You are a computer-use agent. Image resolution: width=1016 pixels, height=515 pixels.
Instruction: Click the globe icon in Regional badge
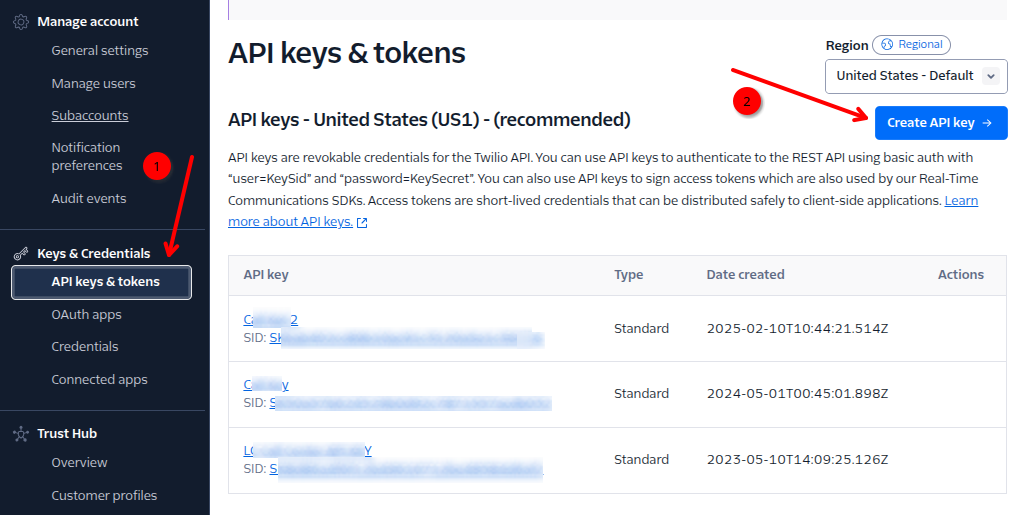(885, 45)
